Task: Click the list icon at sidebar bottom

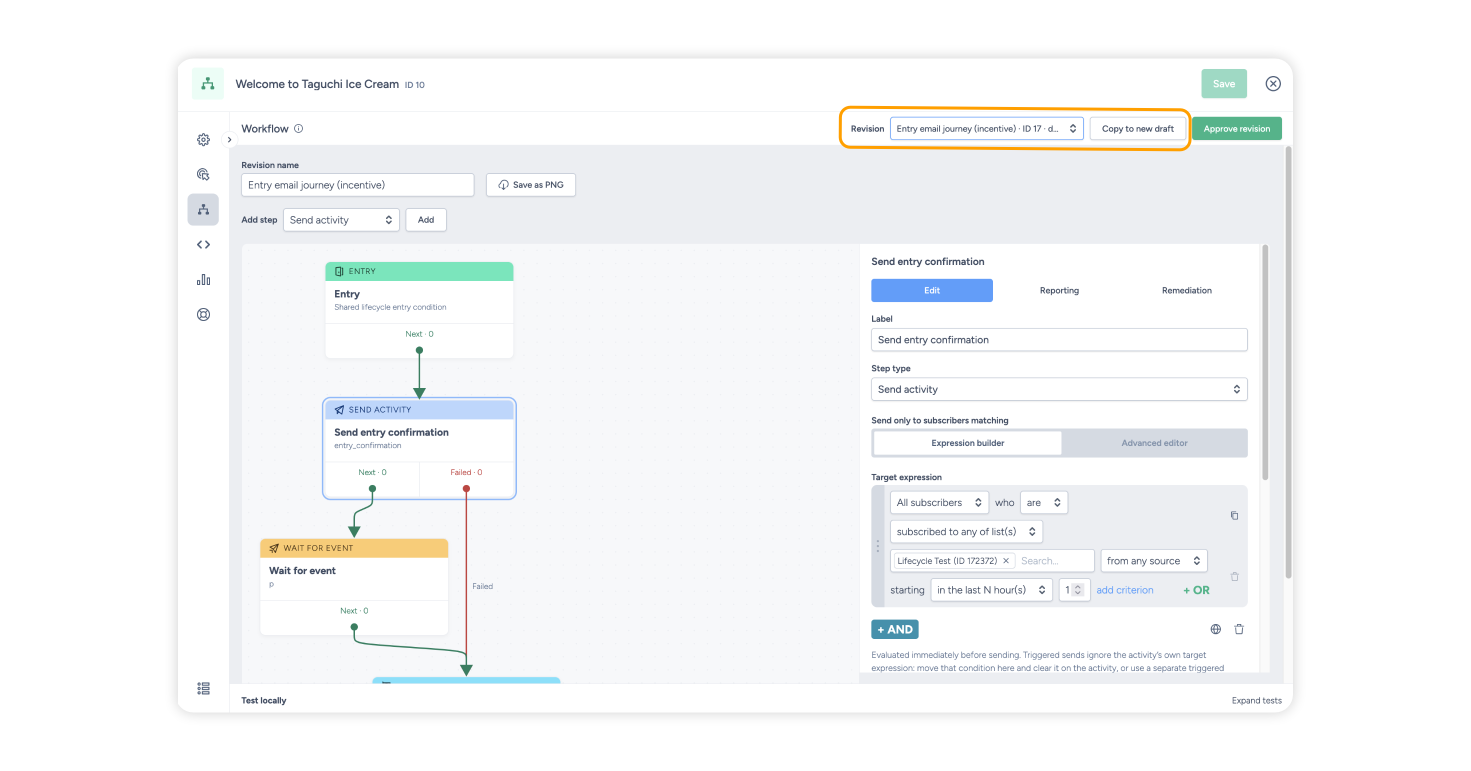Action: click(x=203, y=688)
